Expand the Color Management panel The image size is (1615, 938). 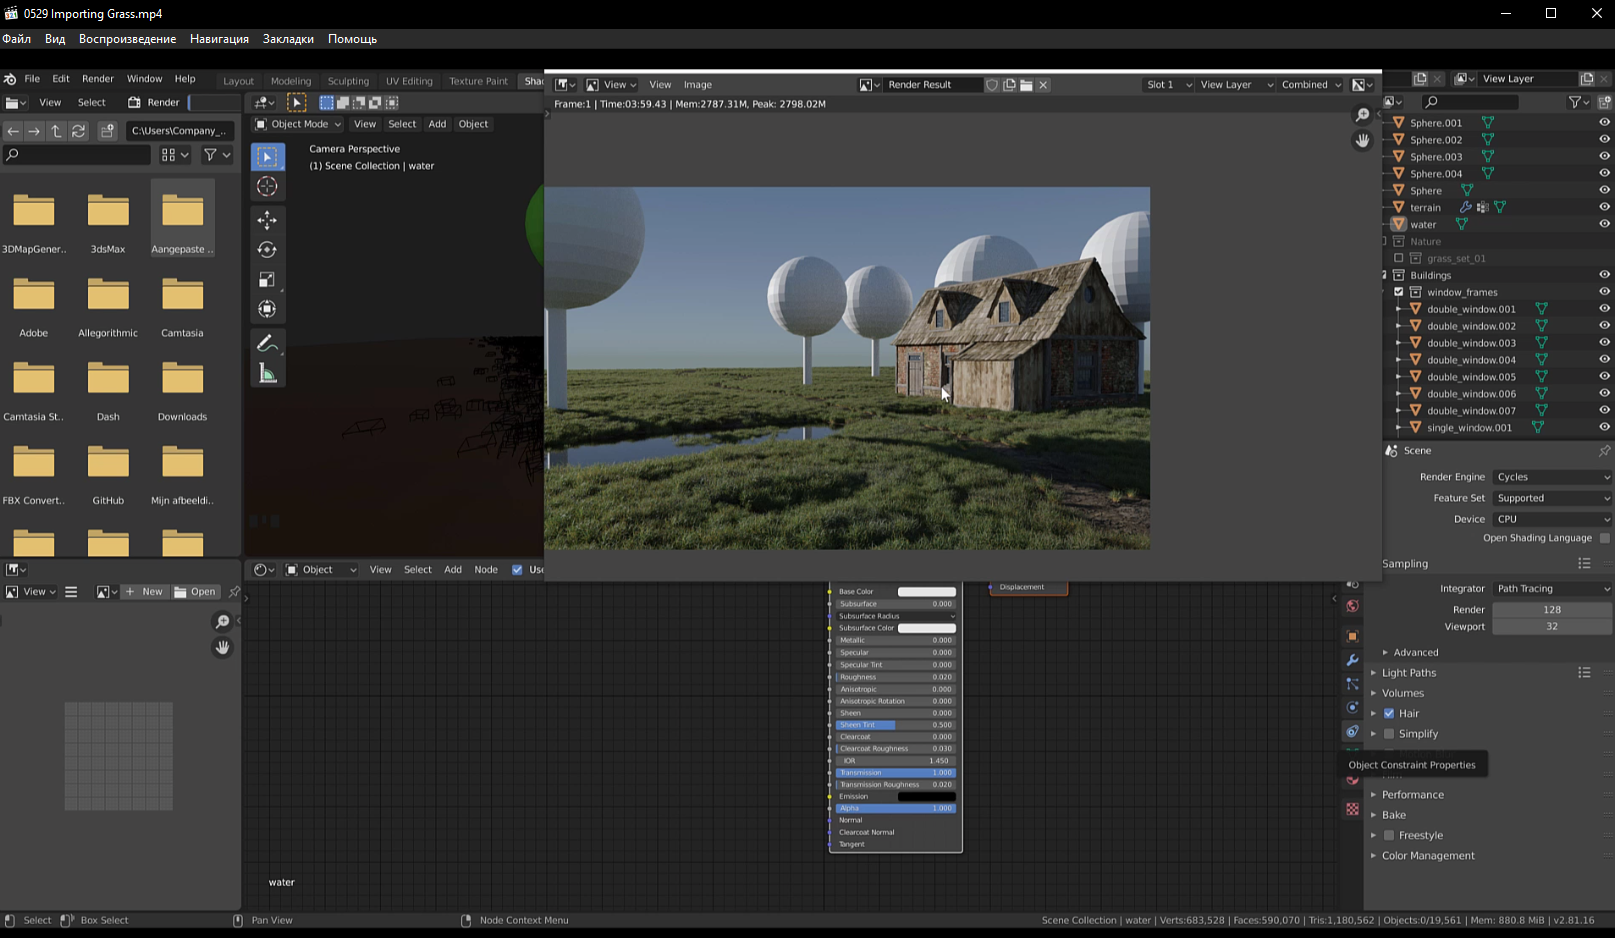coord(1427,856)
